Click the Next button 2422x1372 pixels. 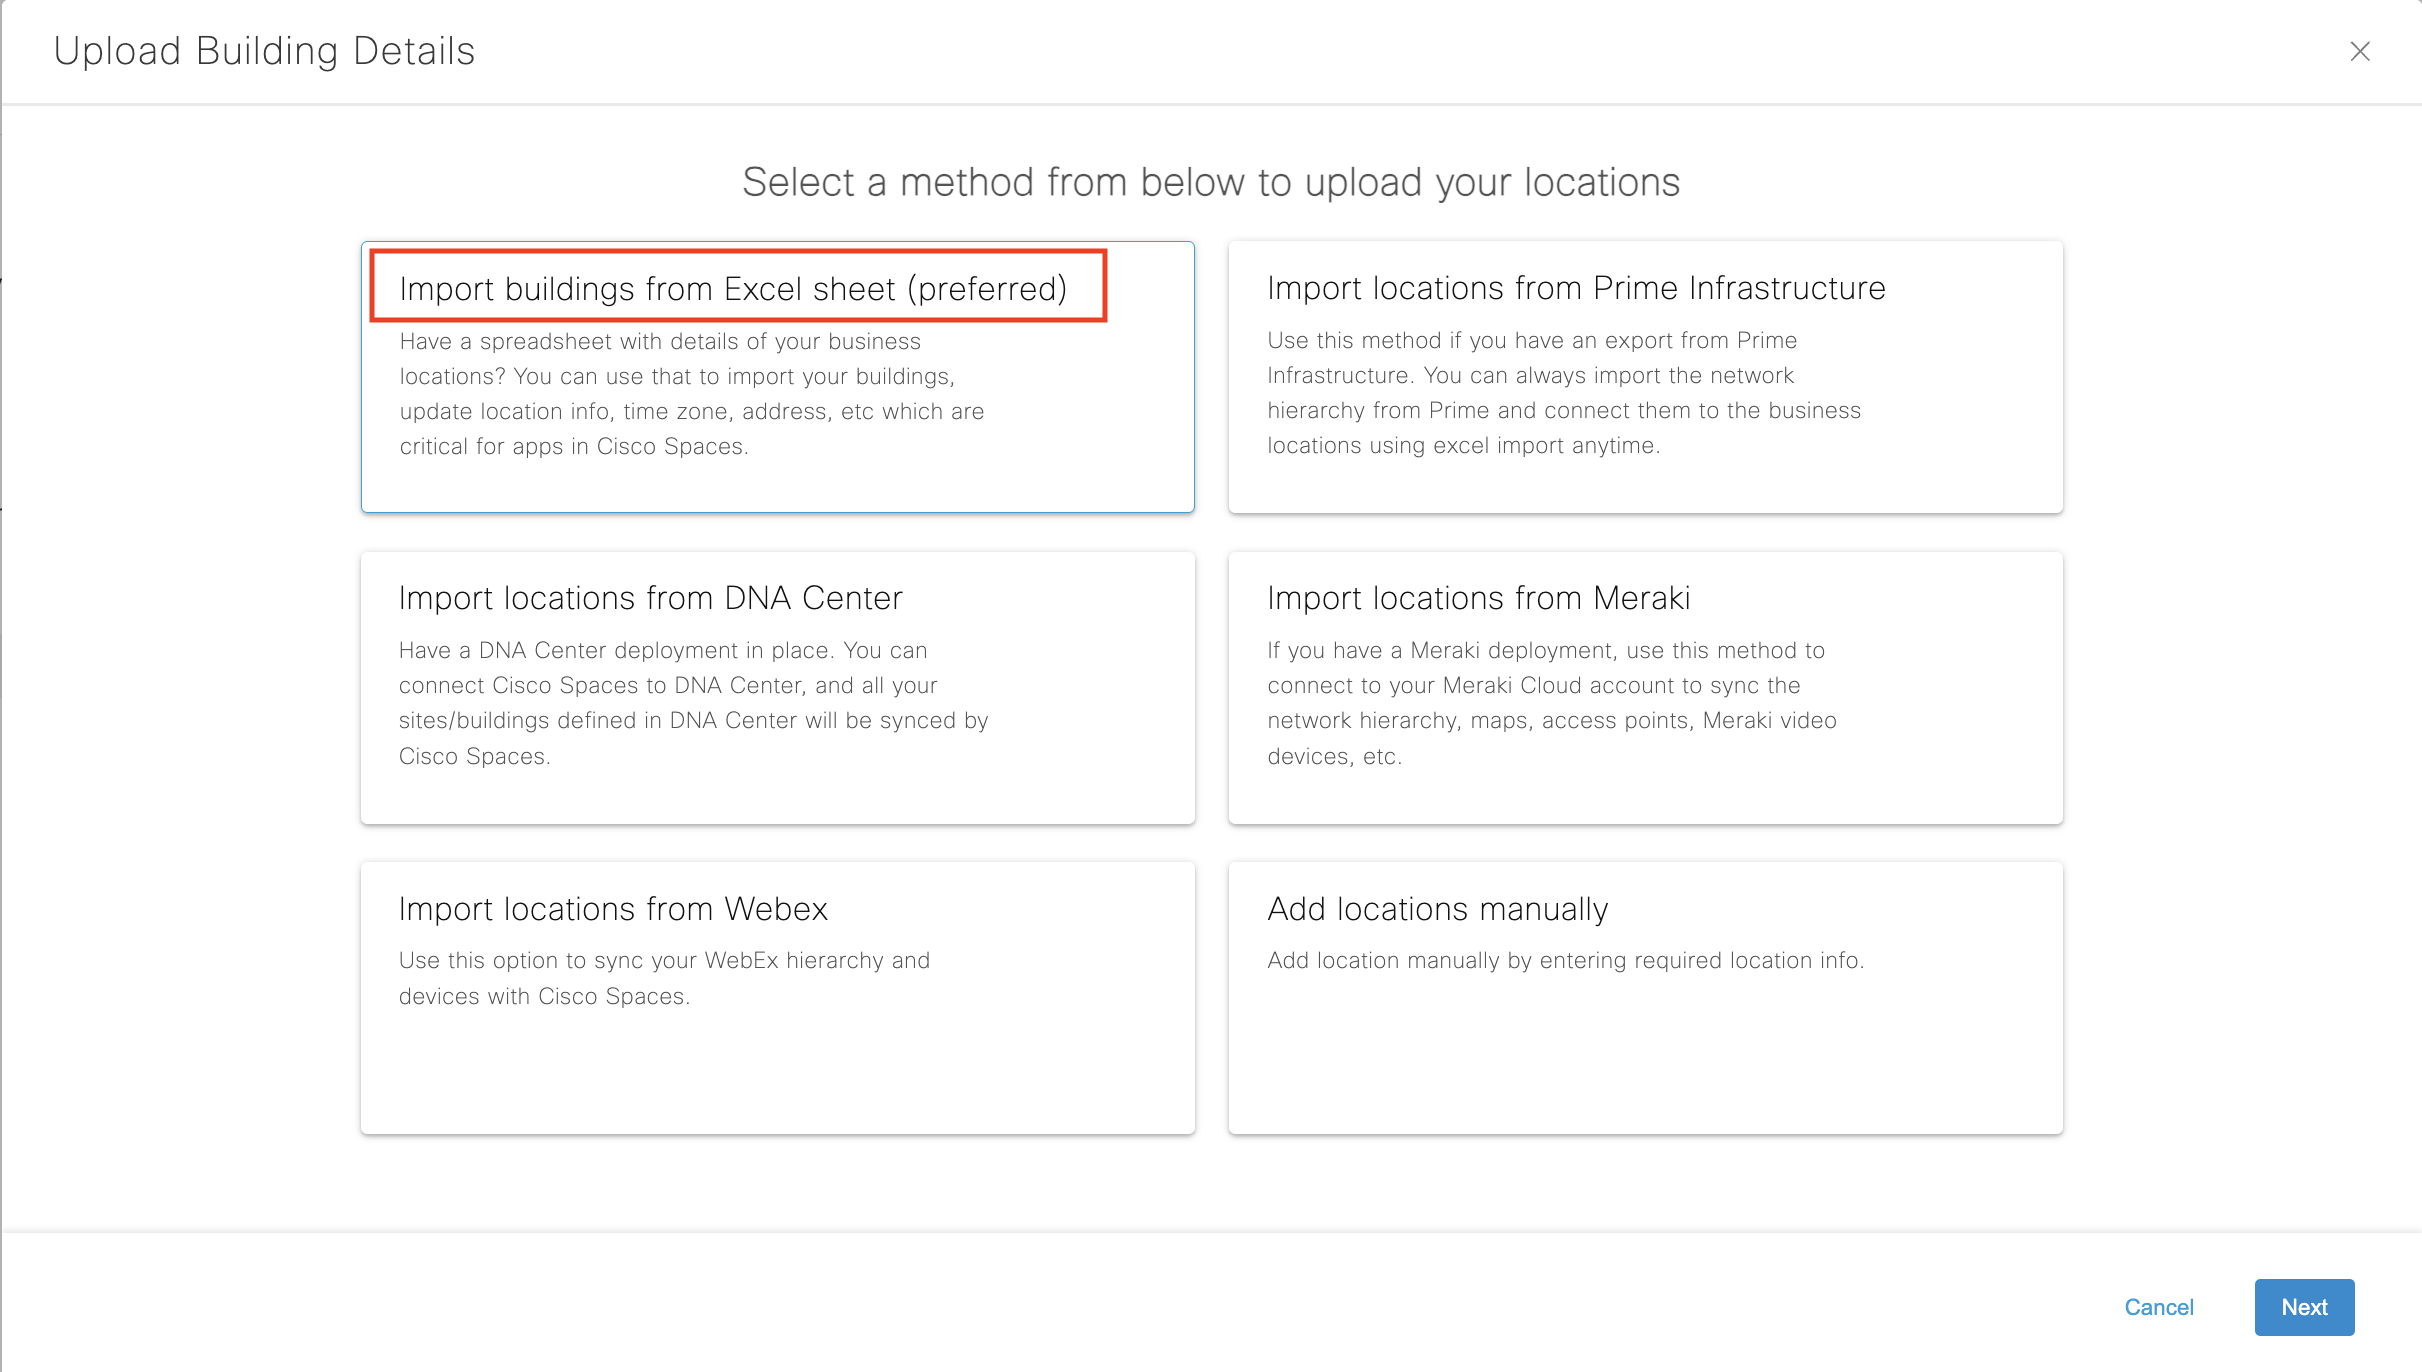(2303, 1306)
